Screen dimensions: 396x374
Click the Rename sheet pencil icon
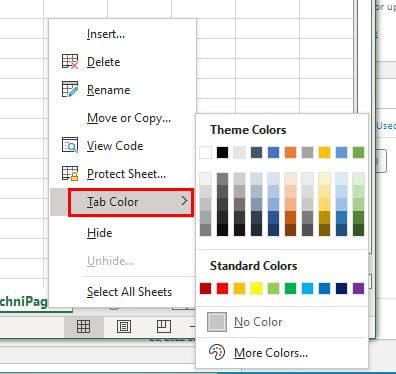70,89
